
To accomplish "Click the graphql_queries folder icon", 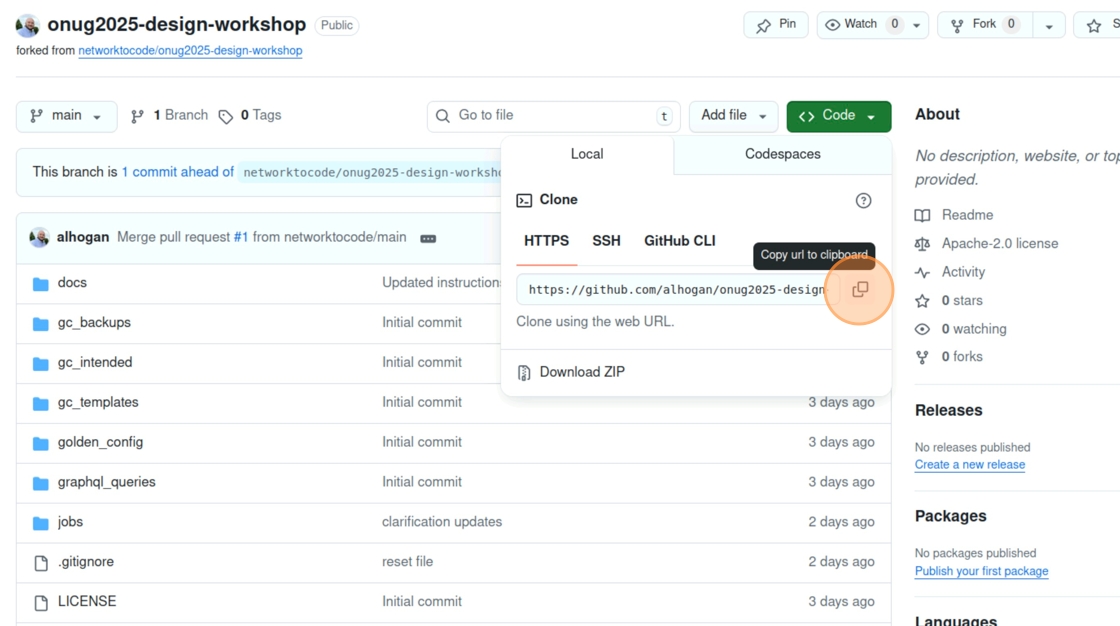I will 41,484.
